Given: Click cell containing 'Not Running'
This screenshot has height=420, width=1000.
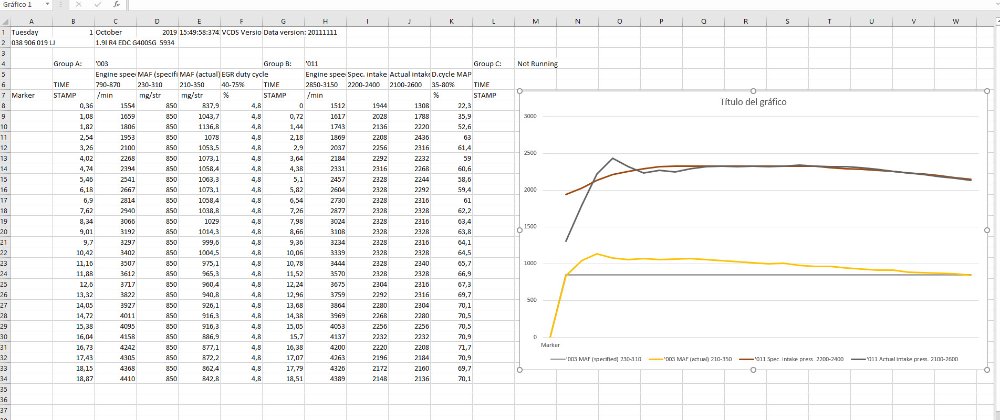Looking at the screenshot, I should pyautogui.click(x=538, y=63).
